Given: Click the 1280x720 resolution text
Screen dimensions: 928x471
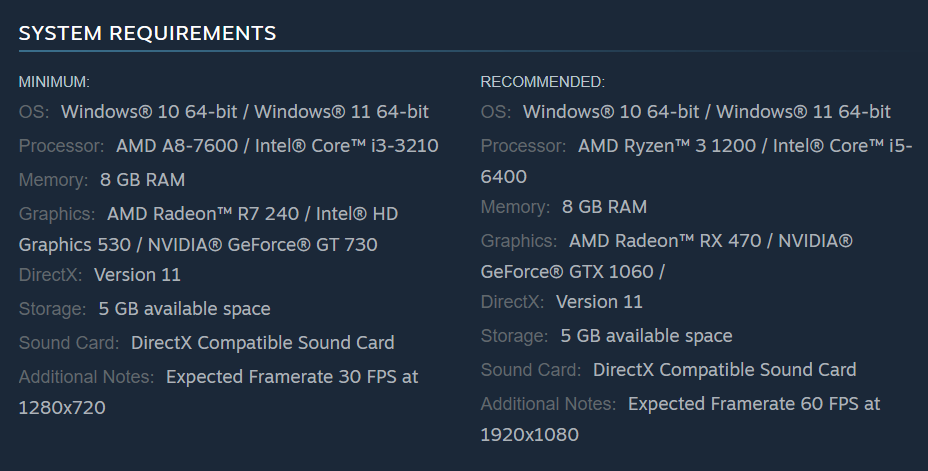Looking at the screenshot, I should [62, 407].
